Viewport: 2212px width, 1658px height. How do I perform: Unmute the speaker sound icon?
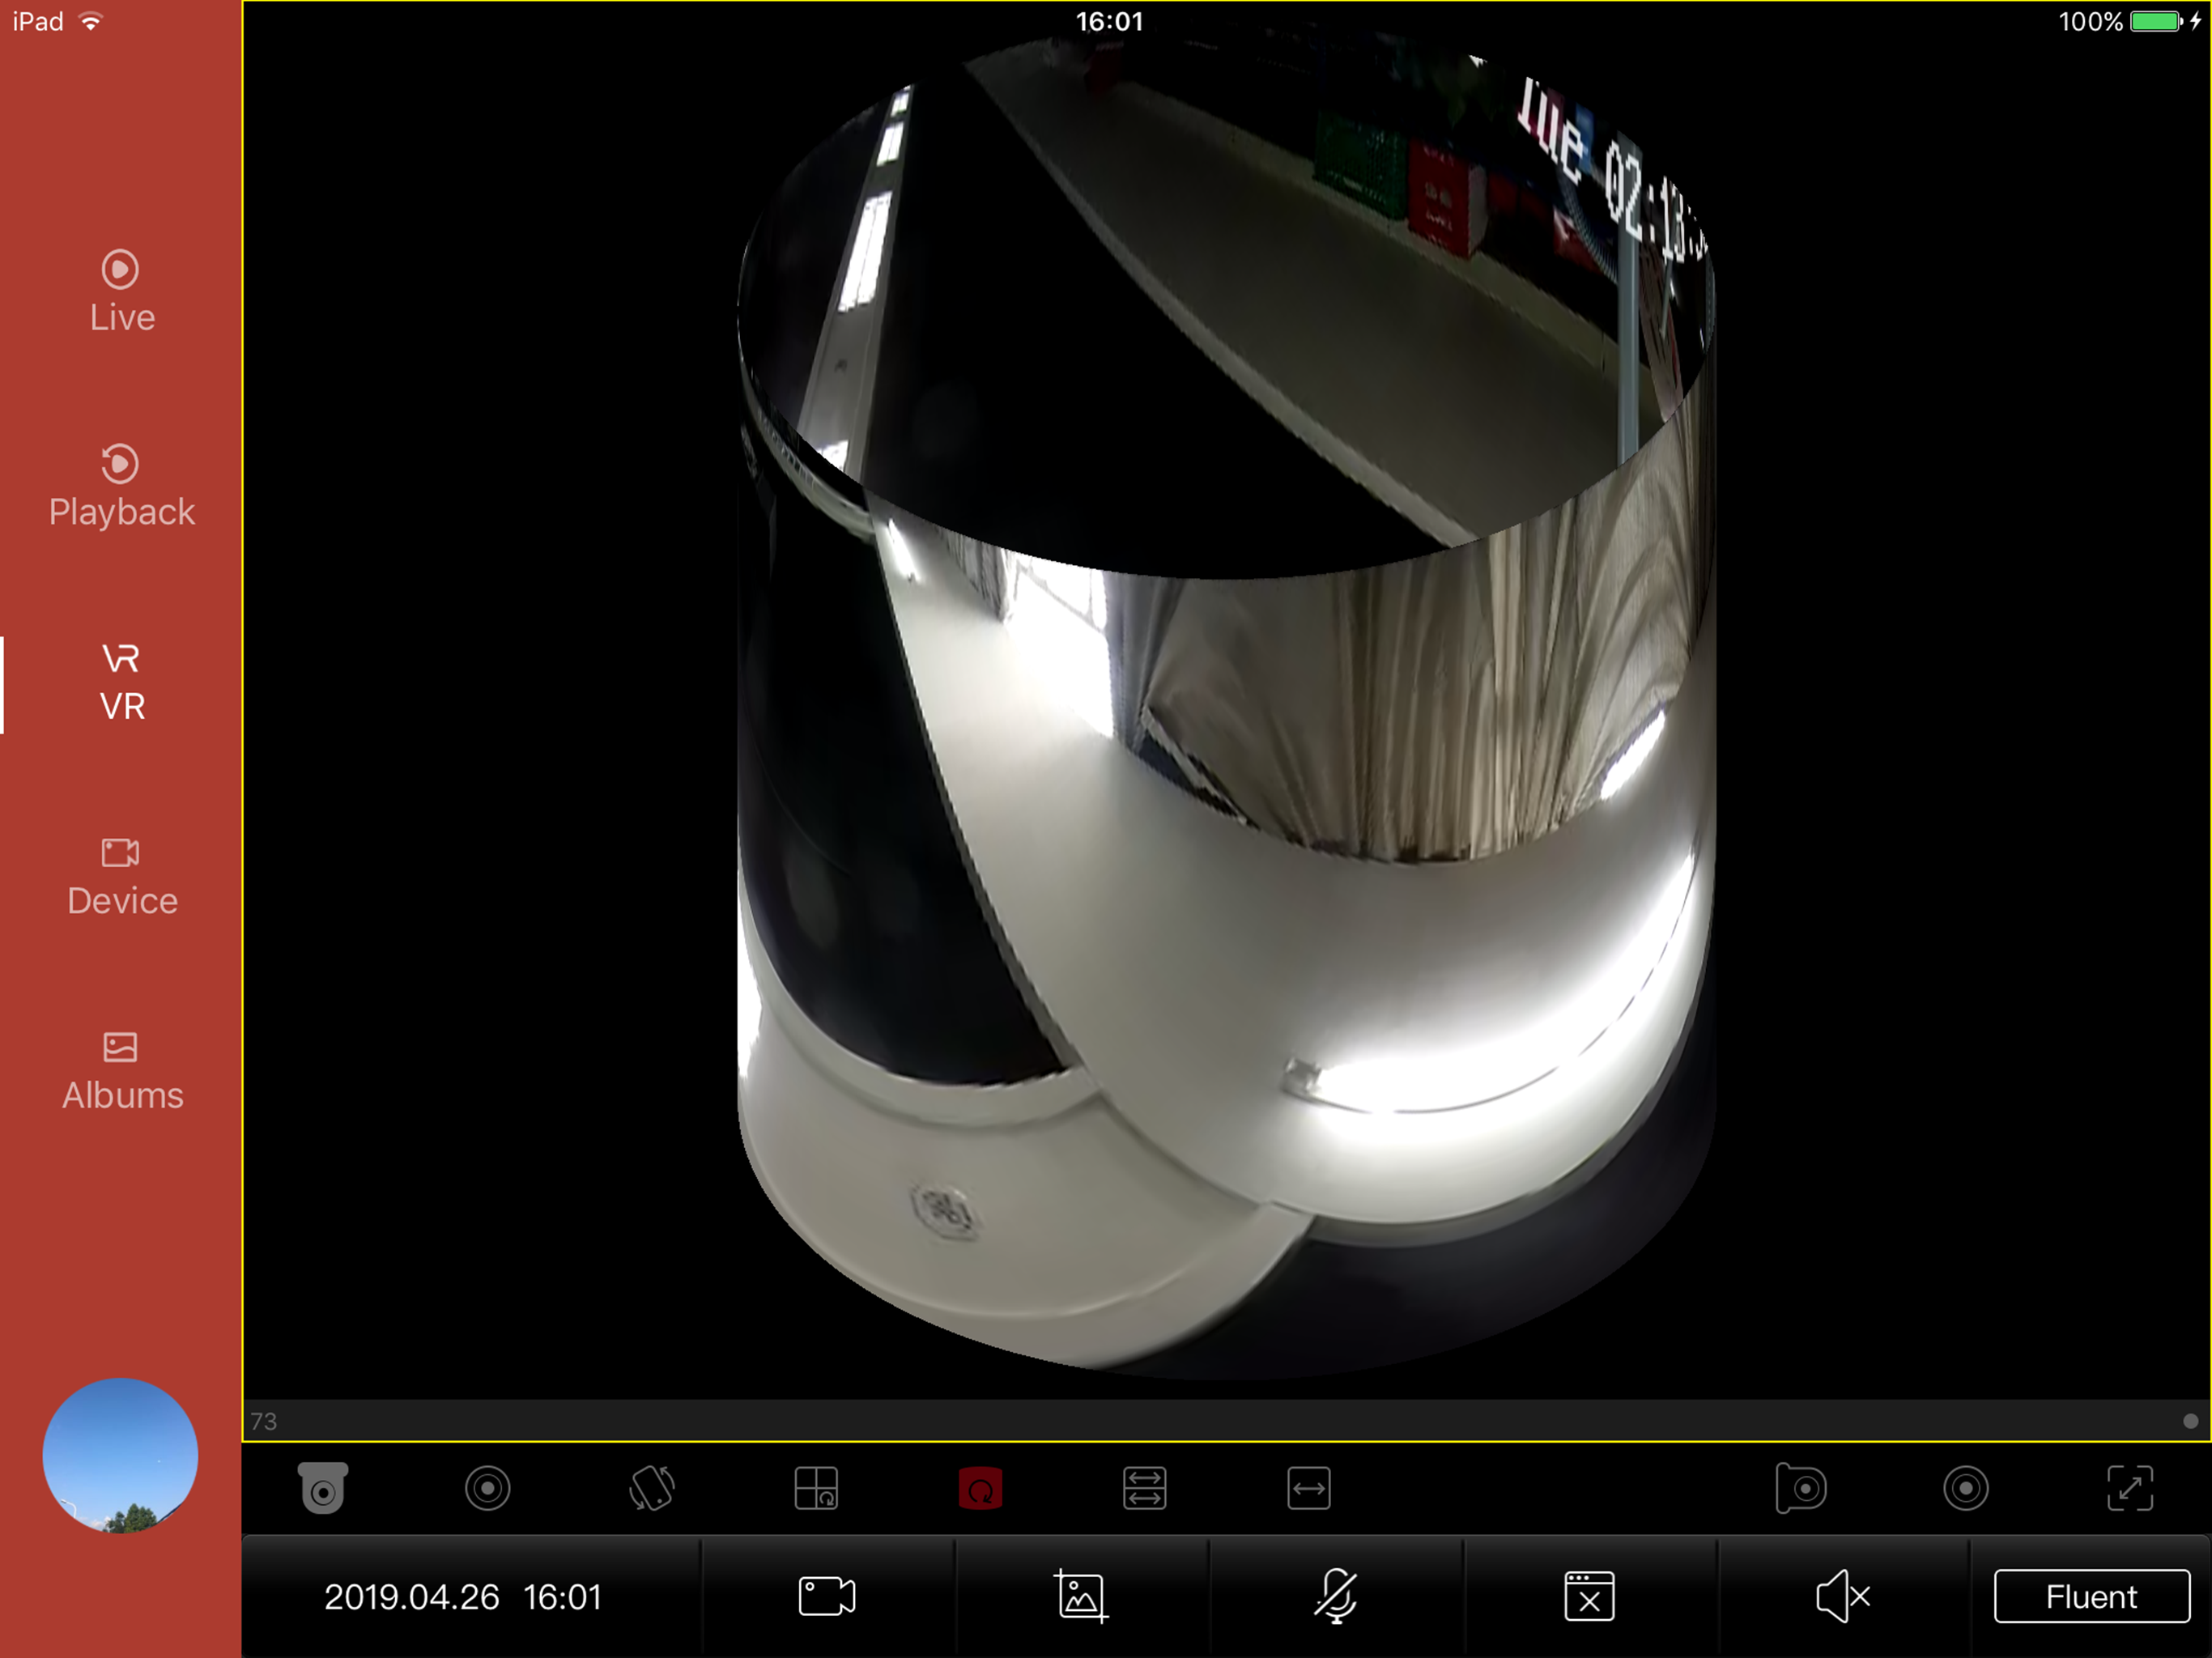pyautogui.click(x=1843, y=1596)
